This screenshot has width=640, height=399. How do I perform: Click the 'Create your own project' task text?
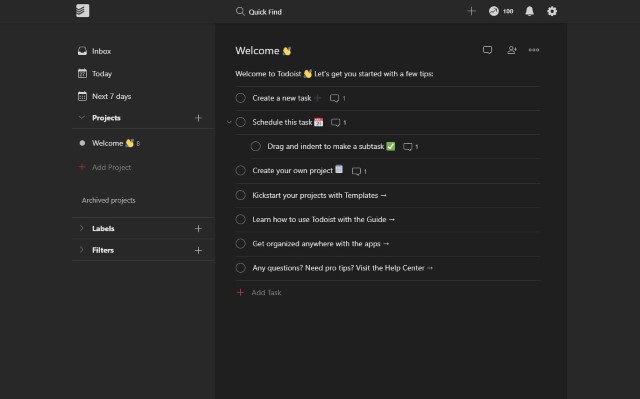pyautogui.click(x=292, y=171)
